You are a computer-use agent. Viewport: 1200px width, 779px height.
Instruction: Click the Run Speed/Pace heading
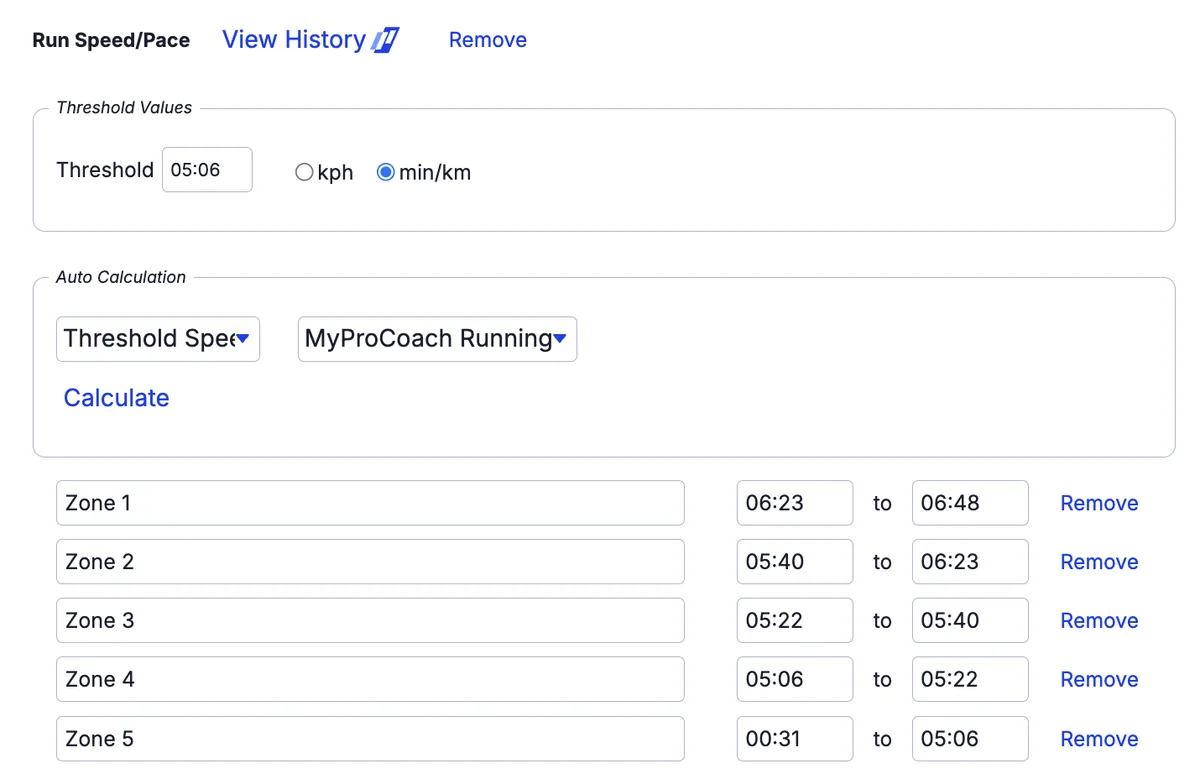click(x=111, y=41)
